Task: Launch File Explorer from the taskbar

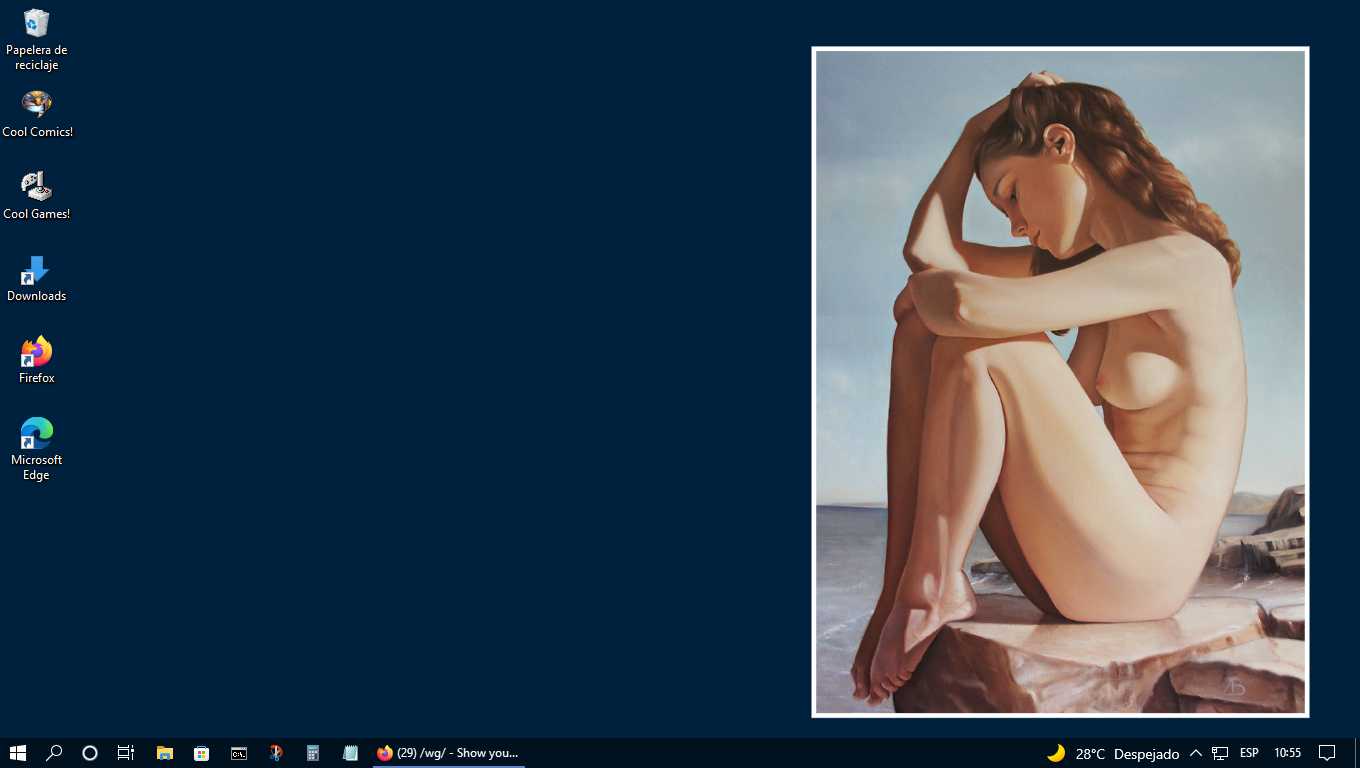Action: 165,753
